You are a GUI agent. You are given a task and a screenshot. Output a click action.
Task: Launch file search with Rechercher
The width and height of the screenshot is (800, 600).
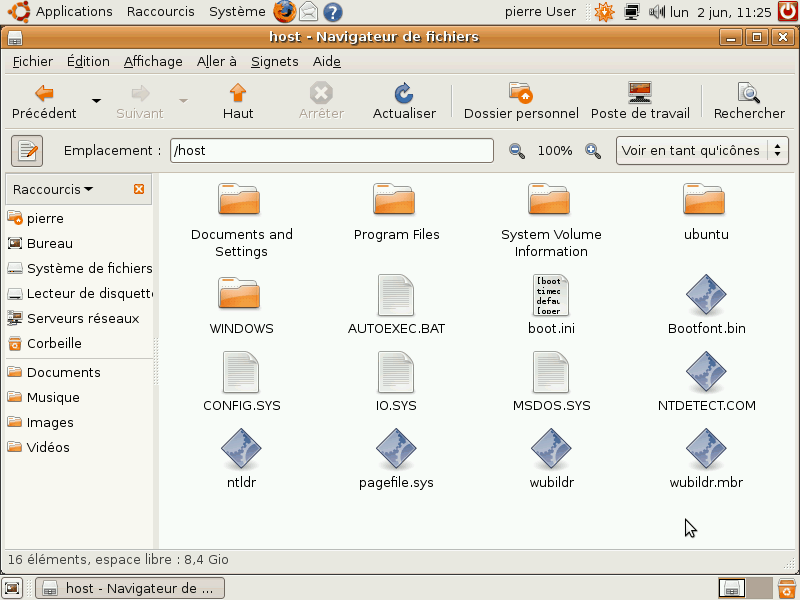point(749,102)
